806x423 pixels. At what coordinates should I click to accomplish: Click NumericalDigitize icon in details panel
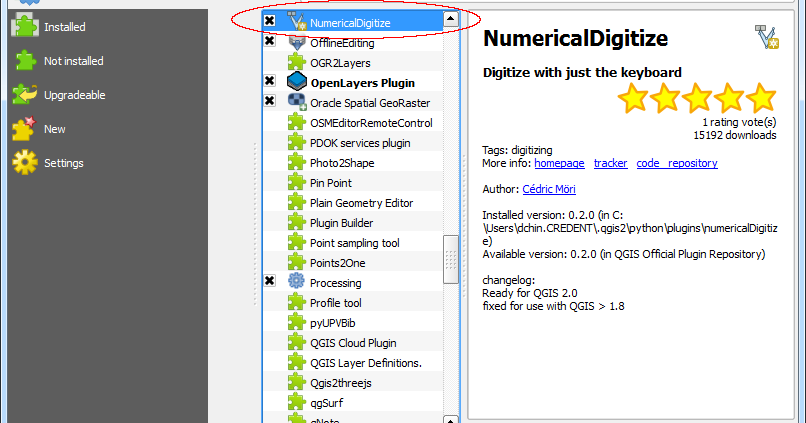point(767,37)
